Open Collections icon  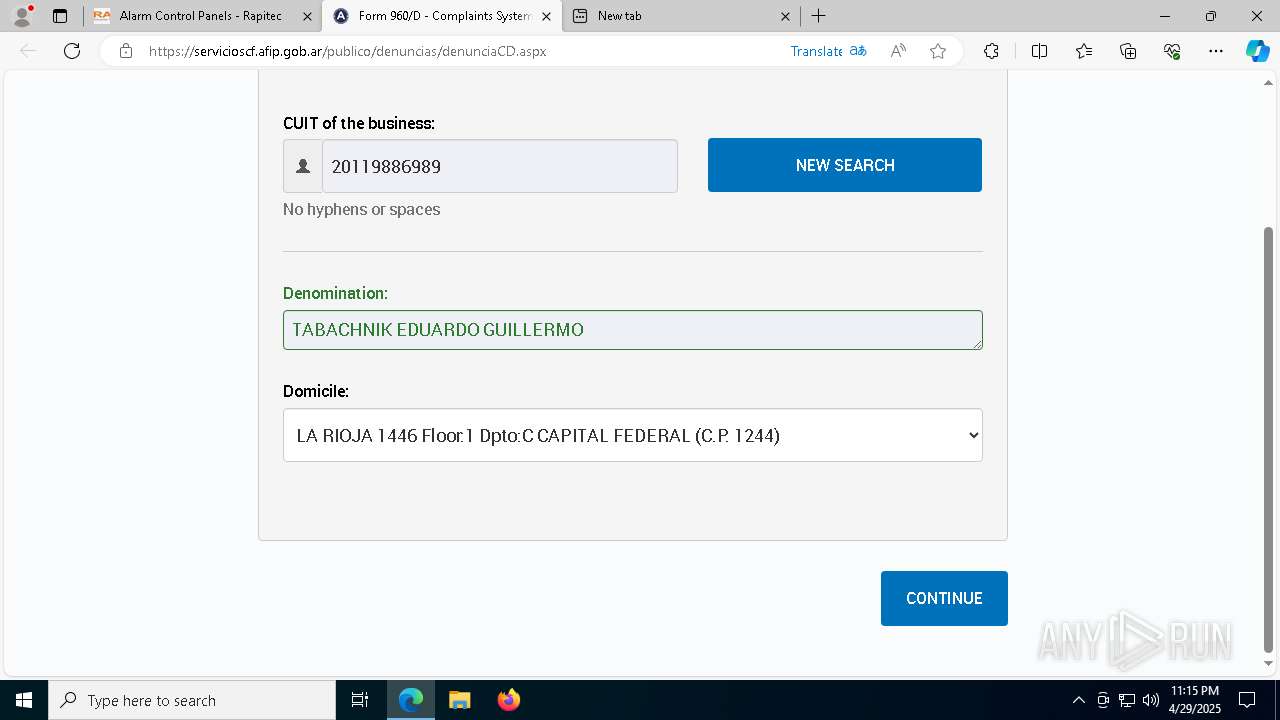(x=1128, y=51)
